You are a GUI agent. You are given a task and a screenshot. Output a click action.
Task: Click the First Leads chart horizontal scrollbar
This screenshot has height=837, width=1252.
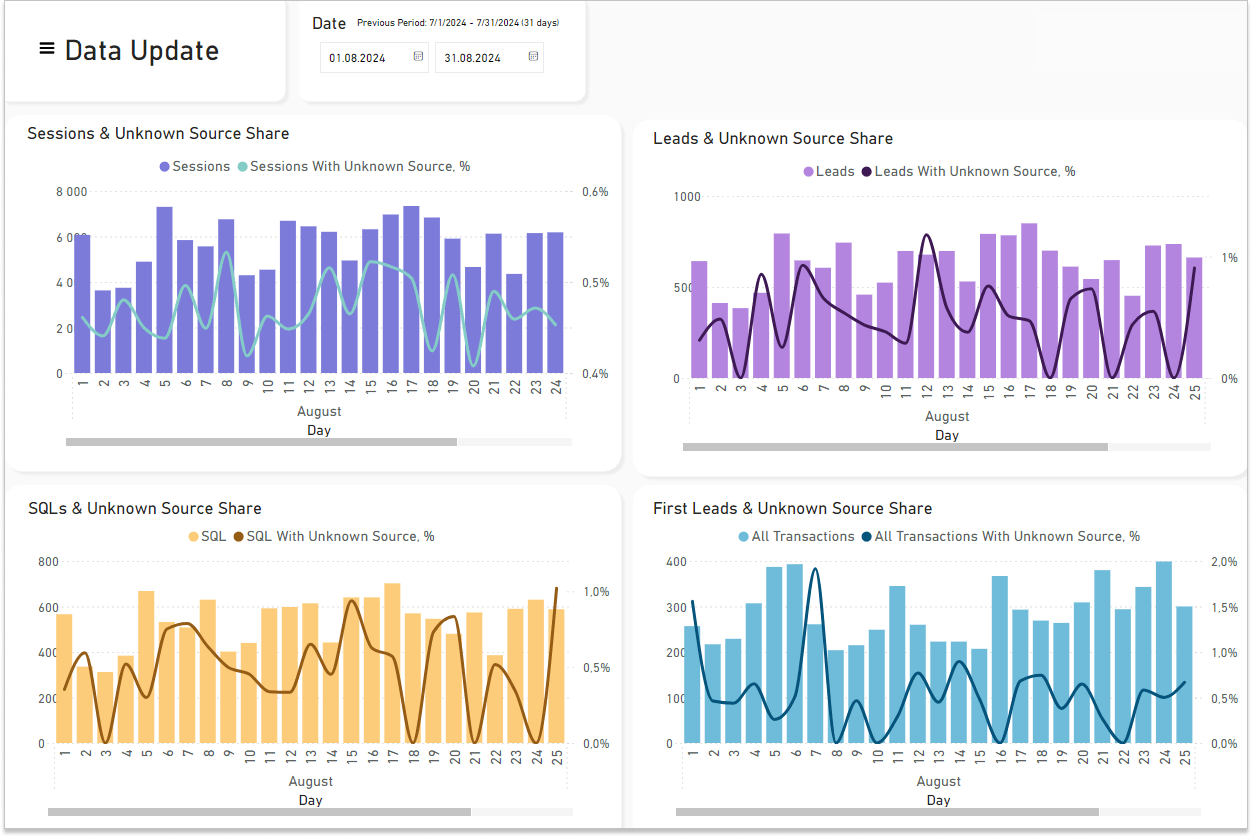(x=887, y=812)
